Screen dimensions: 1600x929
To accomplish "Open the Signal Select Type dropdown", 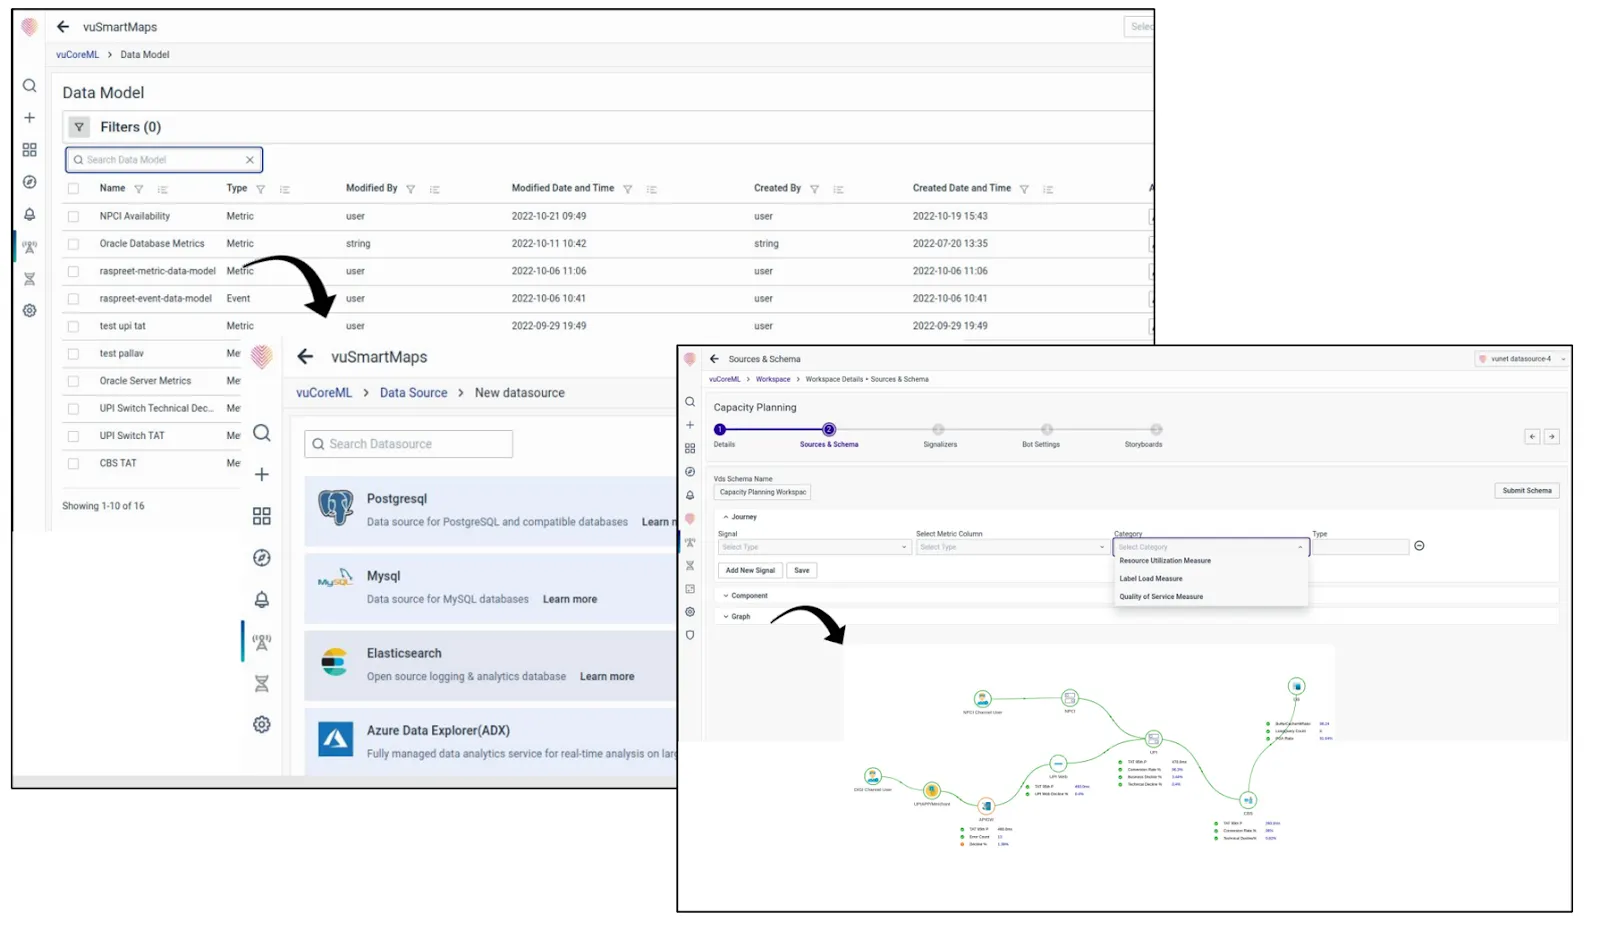I will point(814,547).
